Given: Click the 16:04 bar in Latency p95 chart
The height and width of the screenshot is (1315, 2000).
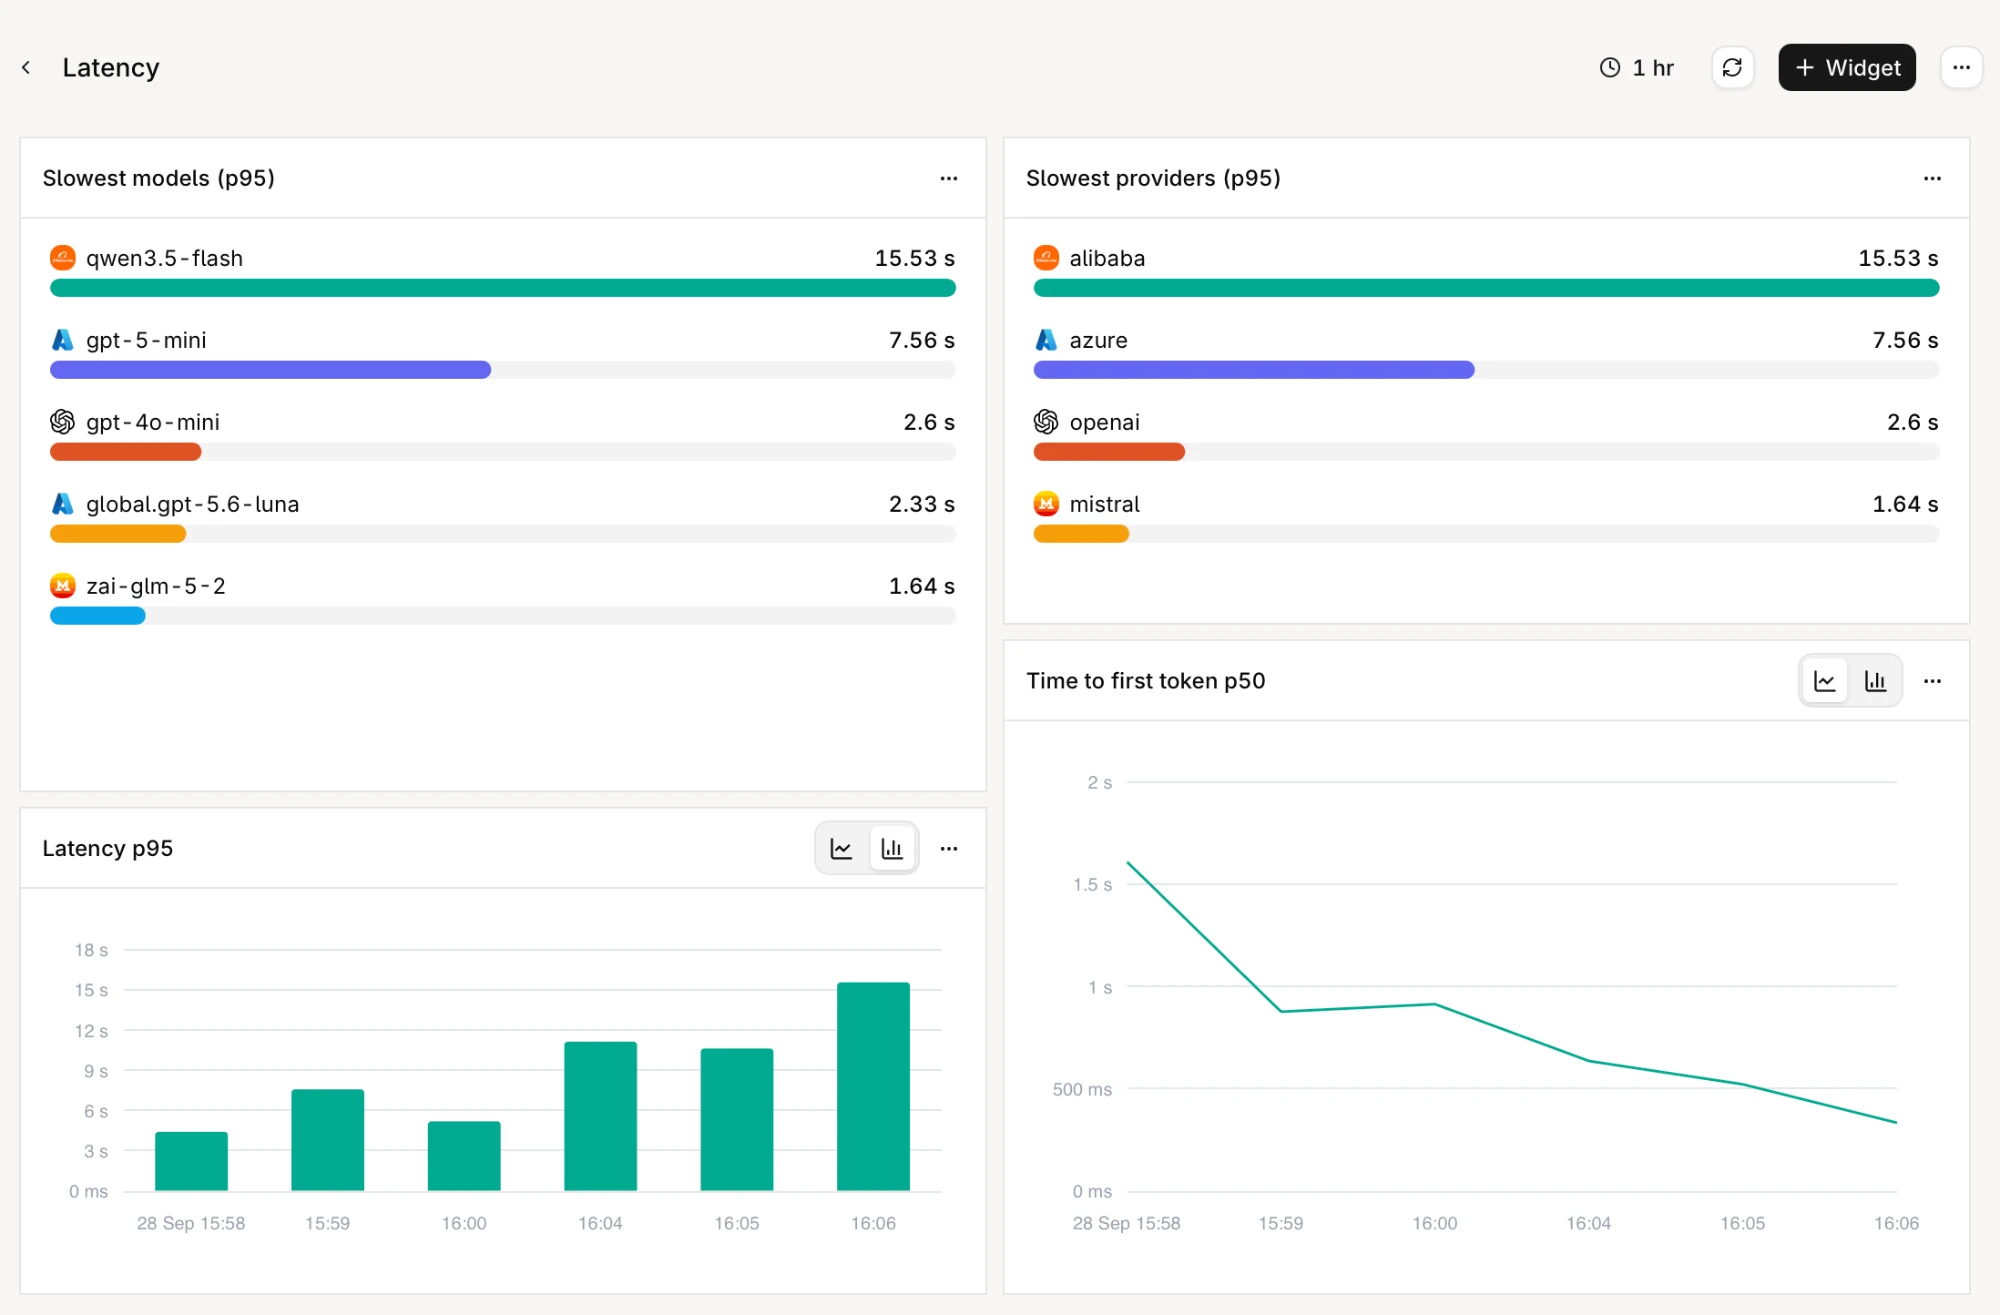Looking at the screenshot, I should pyautogui.click(x=600, y=1116).
